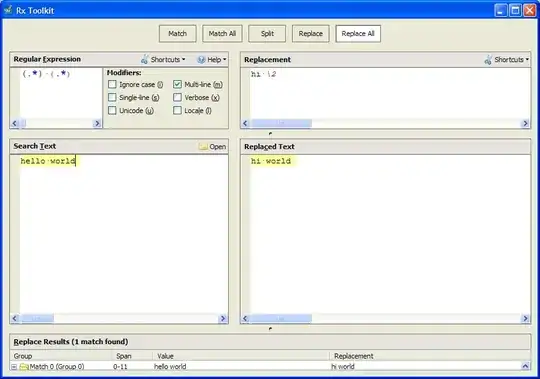This screenshot has height=379, width=540.
Task: Click the Open folder icon in Search Text
Action: click(x=203, y=147)
